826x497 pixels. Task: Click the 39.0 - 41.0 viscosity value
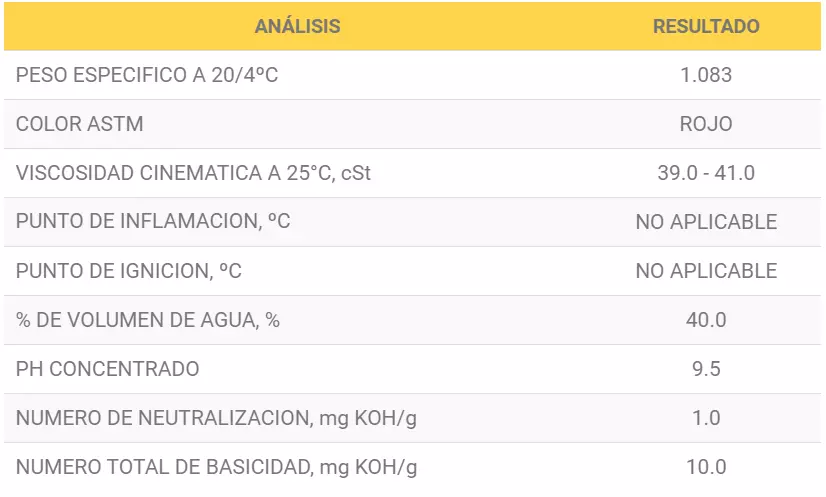pyautogui.click(x=706, y=173)
